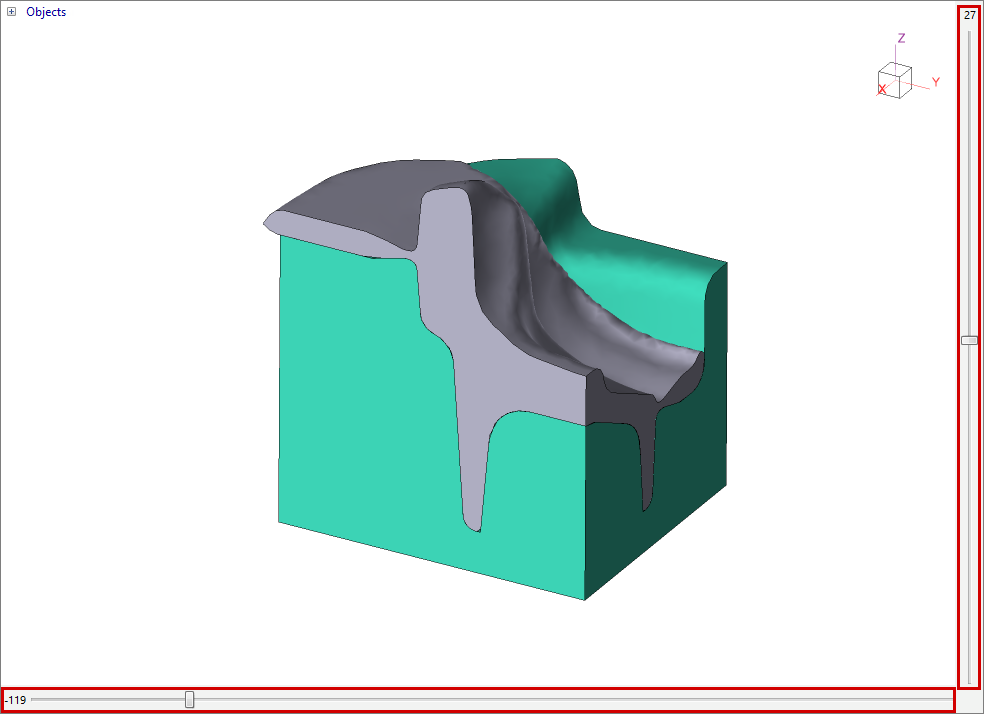Click the vertical slider value 27
The height and width of the screenshot is (714, 984).
[969, 15]
